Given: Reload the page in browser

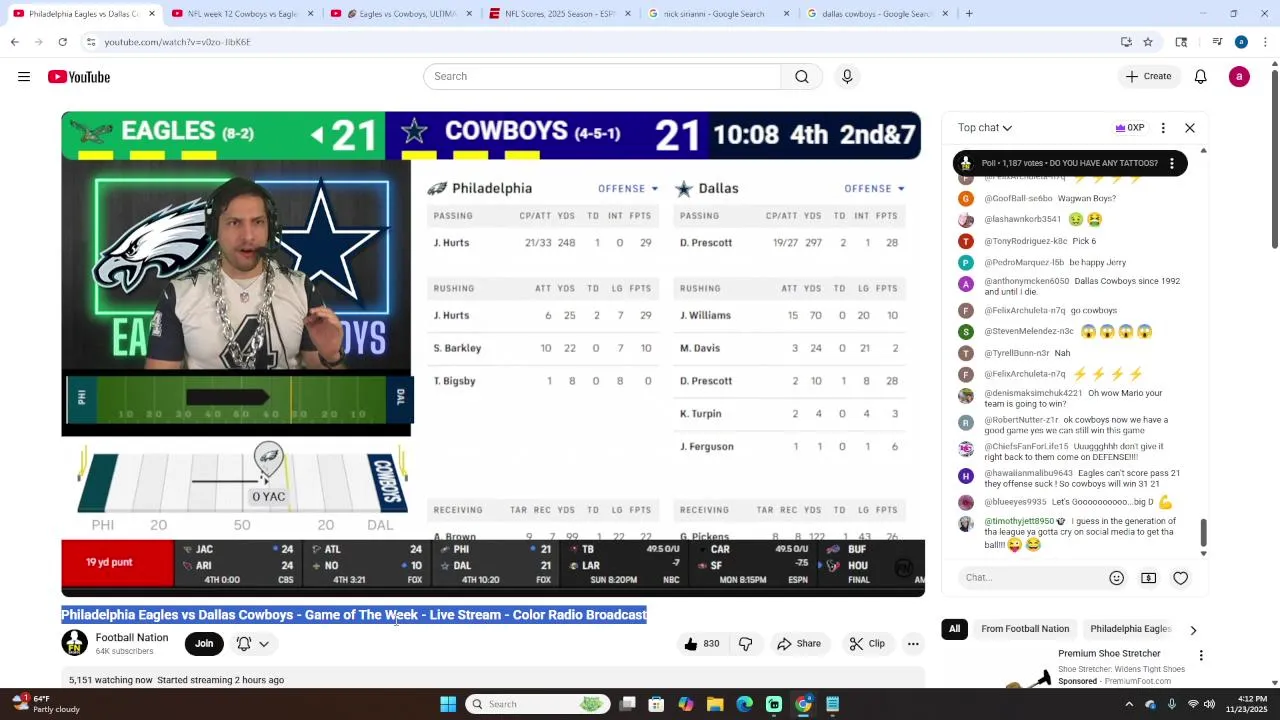Looking at the screenshot, I should [62, 42].
